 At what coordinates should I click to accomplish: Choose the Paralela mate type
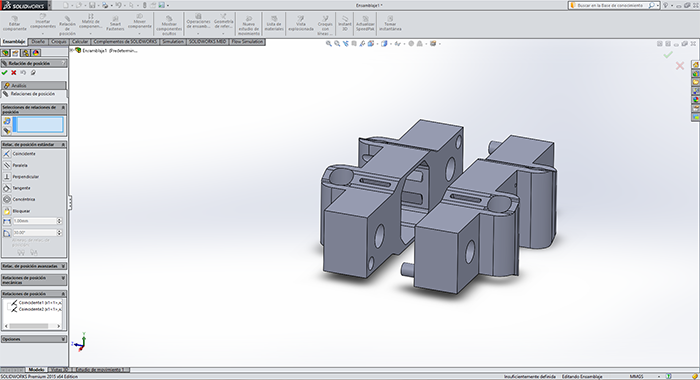pyautogui.click(x=20, y=165)
